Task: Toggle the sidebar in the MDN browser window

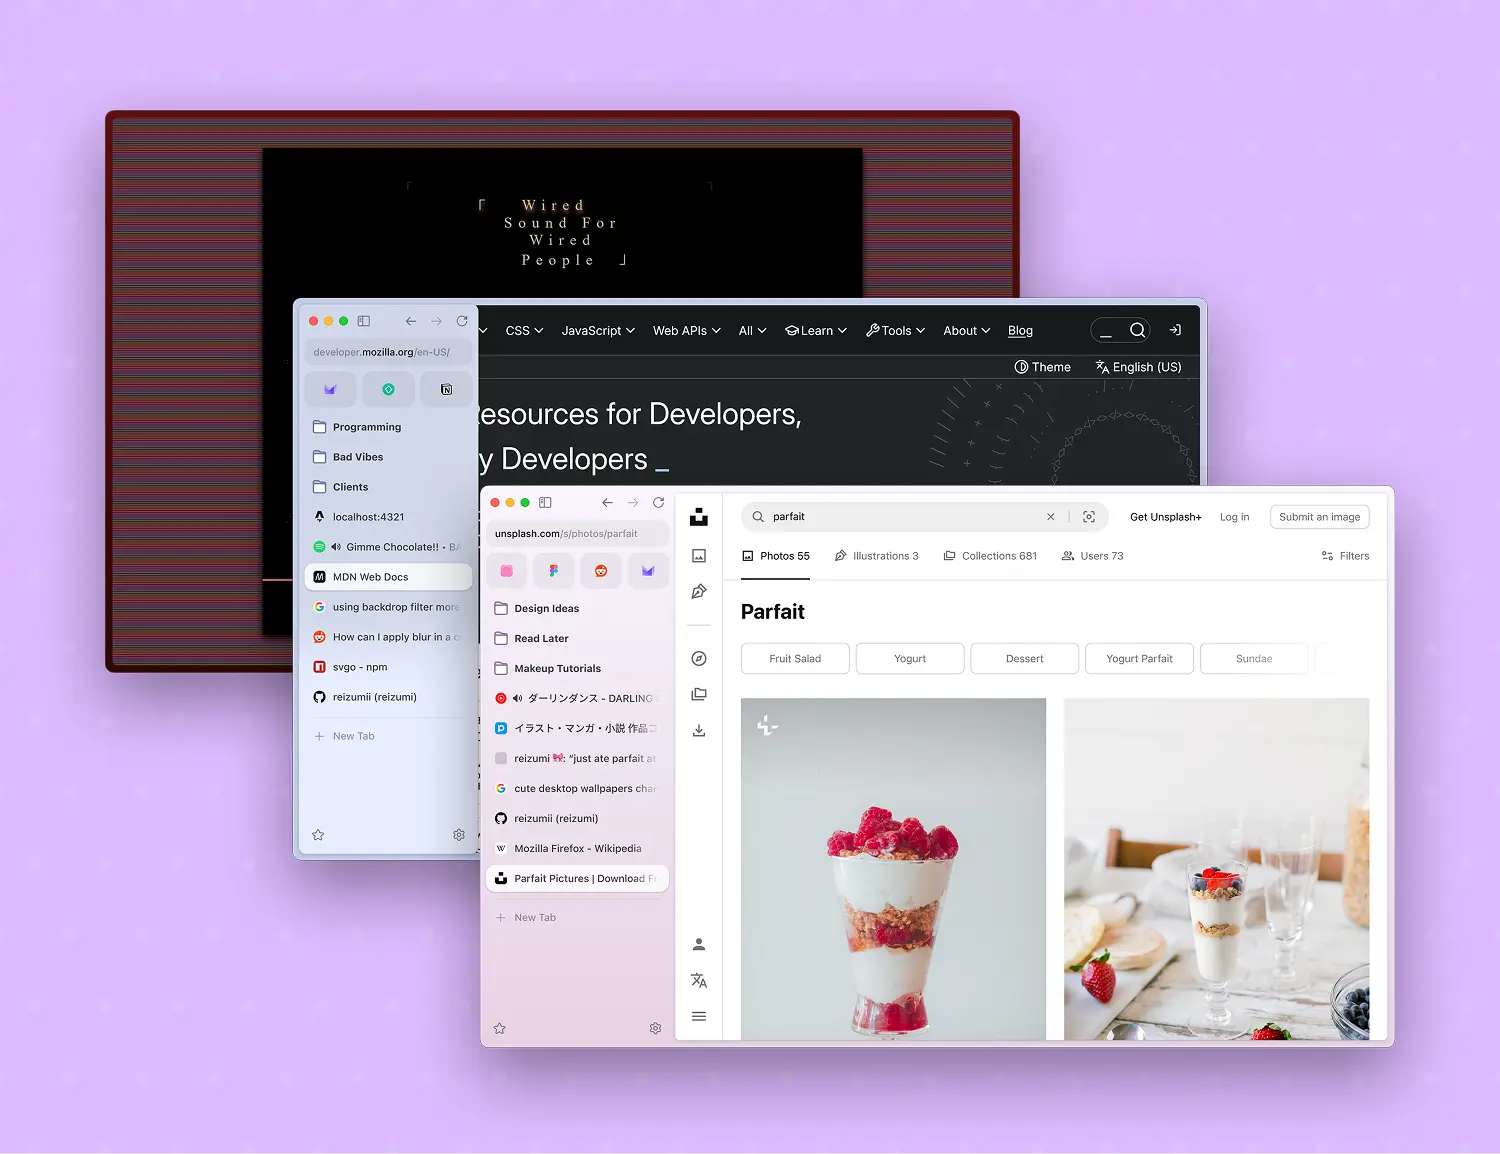Action: pyautogui.click(x=364, y=321)
